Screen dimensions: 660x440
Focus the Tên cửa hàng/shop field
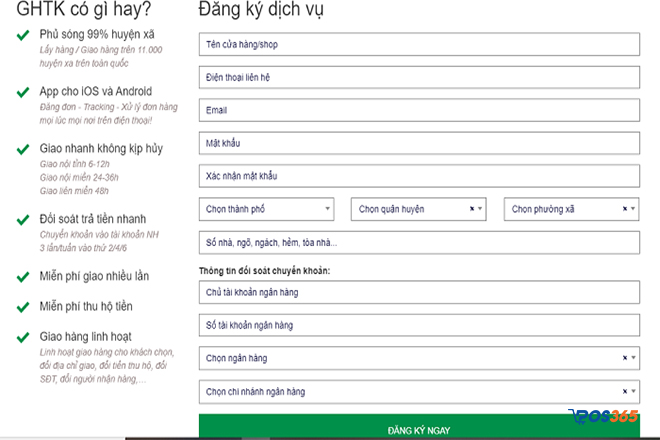(418, 45)
